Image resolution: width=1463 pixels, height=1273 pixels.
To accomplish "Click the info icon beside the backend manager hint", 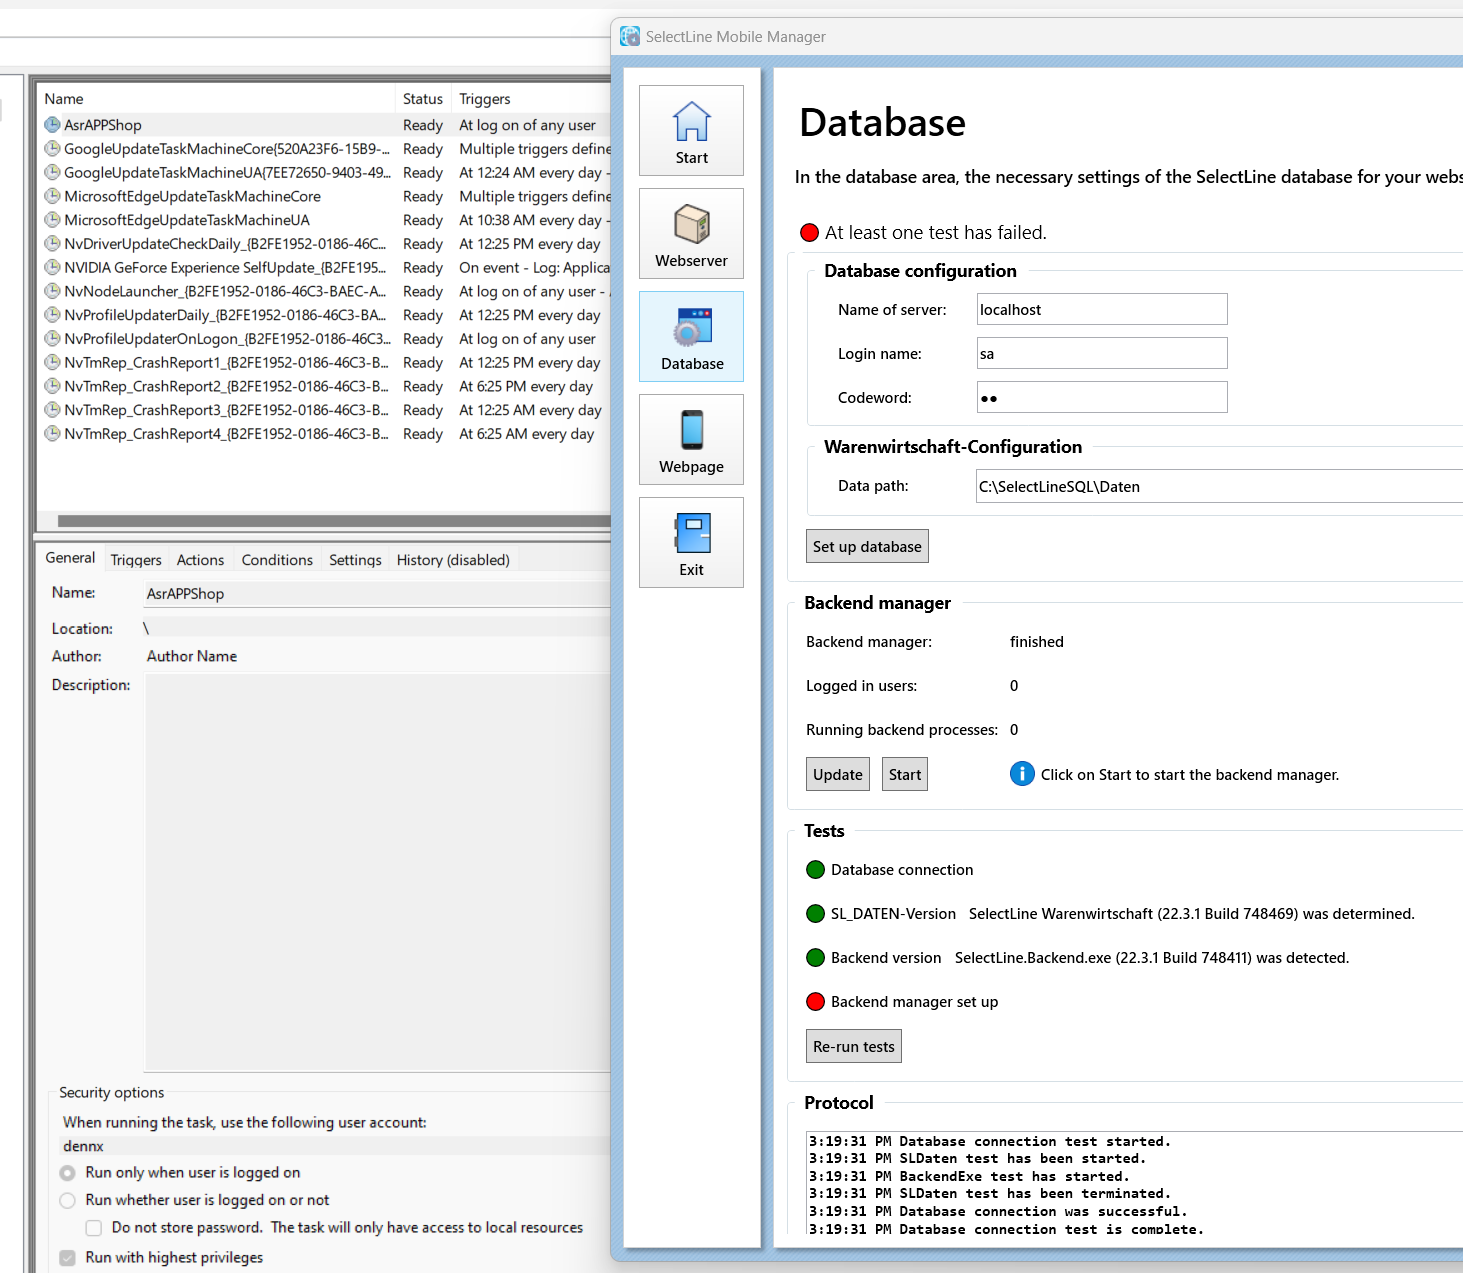I will pos(1021,773).
